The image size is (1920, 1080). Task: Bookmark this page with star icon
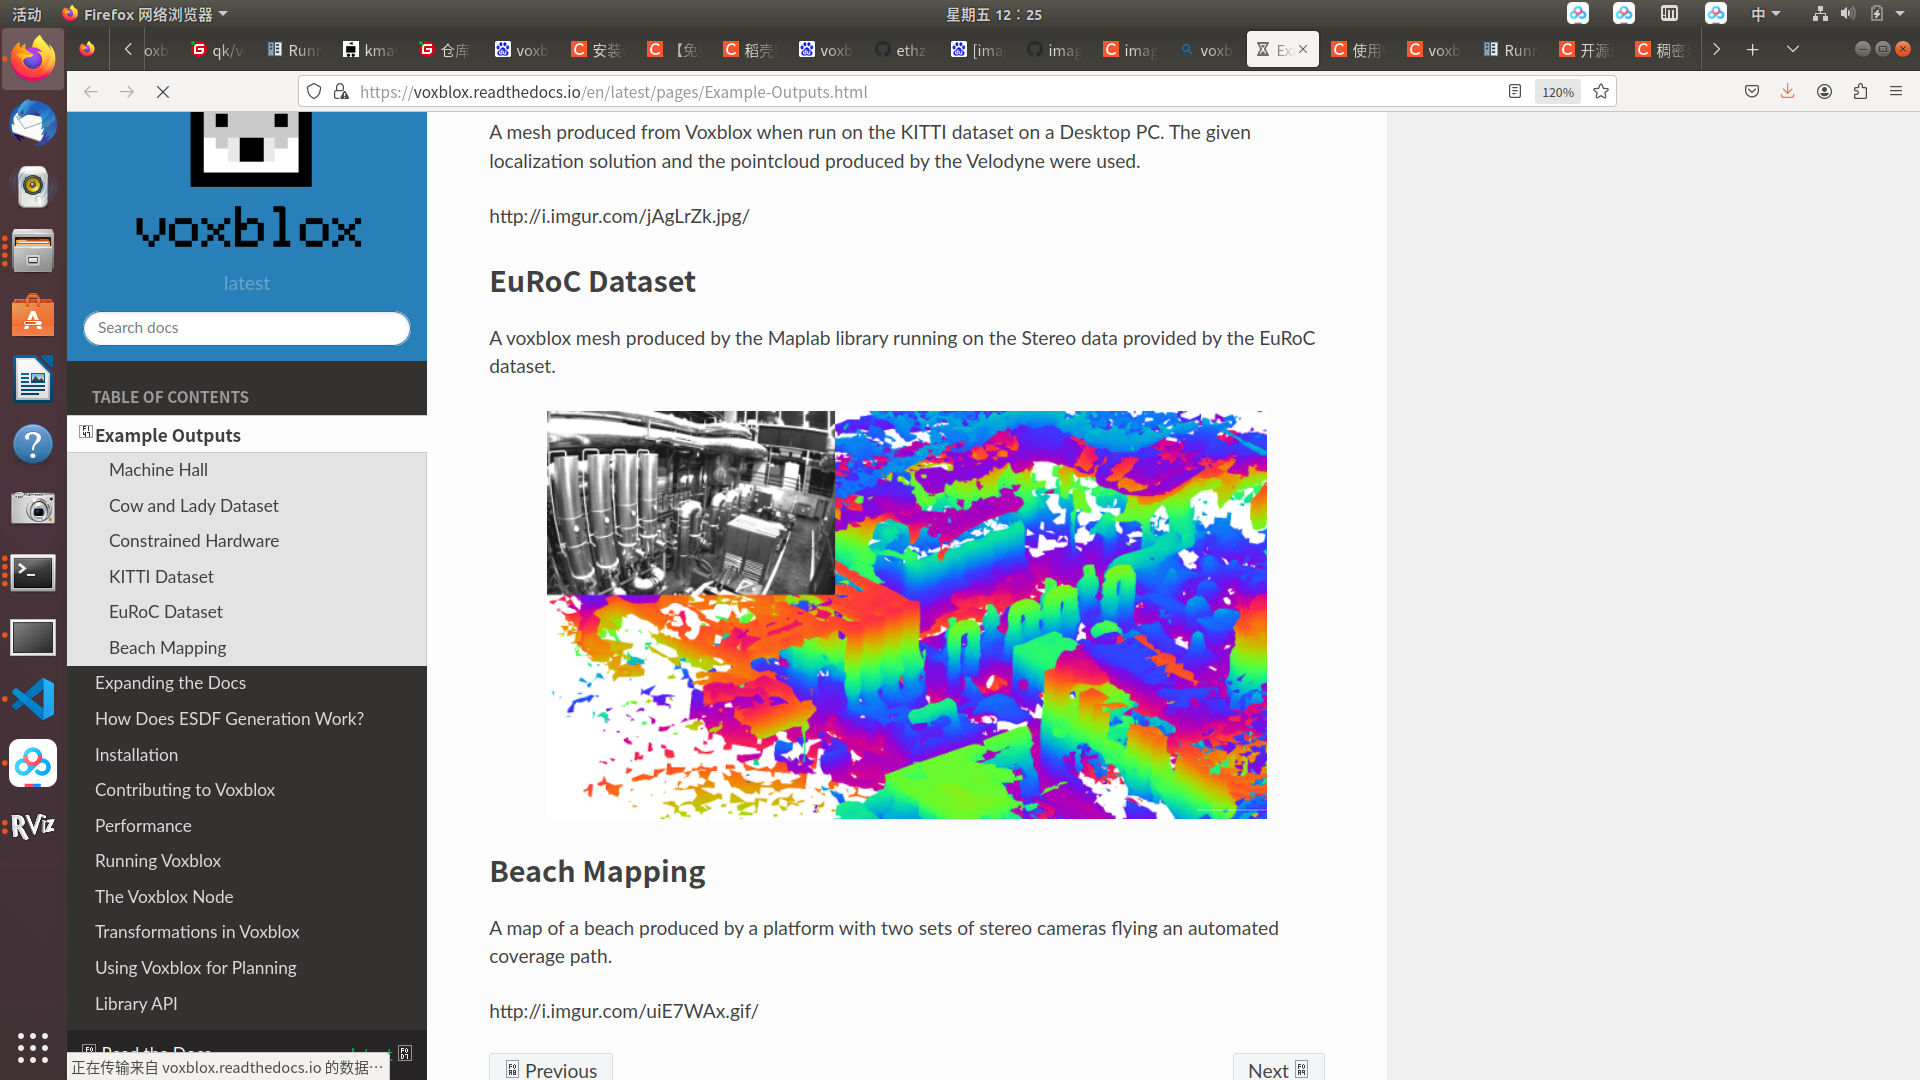(1601, 92)
